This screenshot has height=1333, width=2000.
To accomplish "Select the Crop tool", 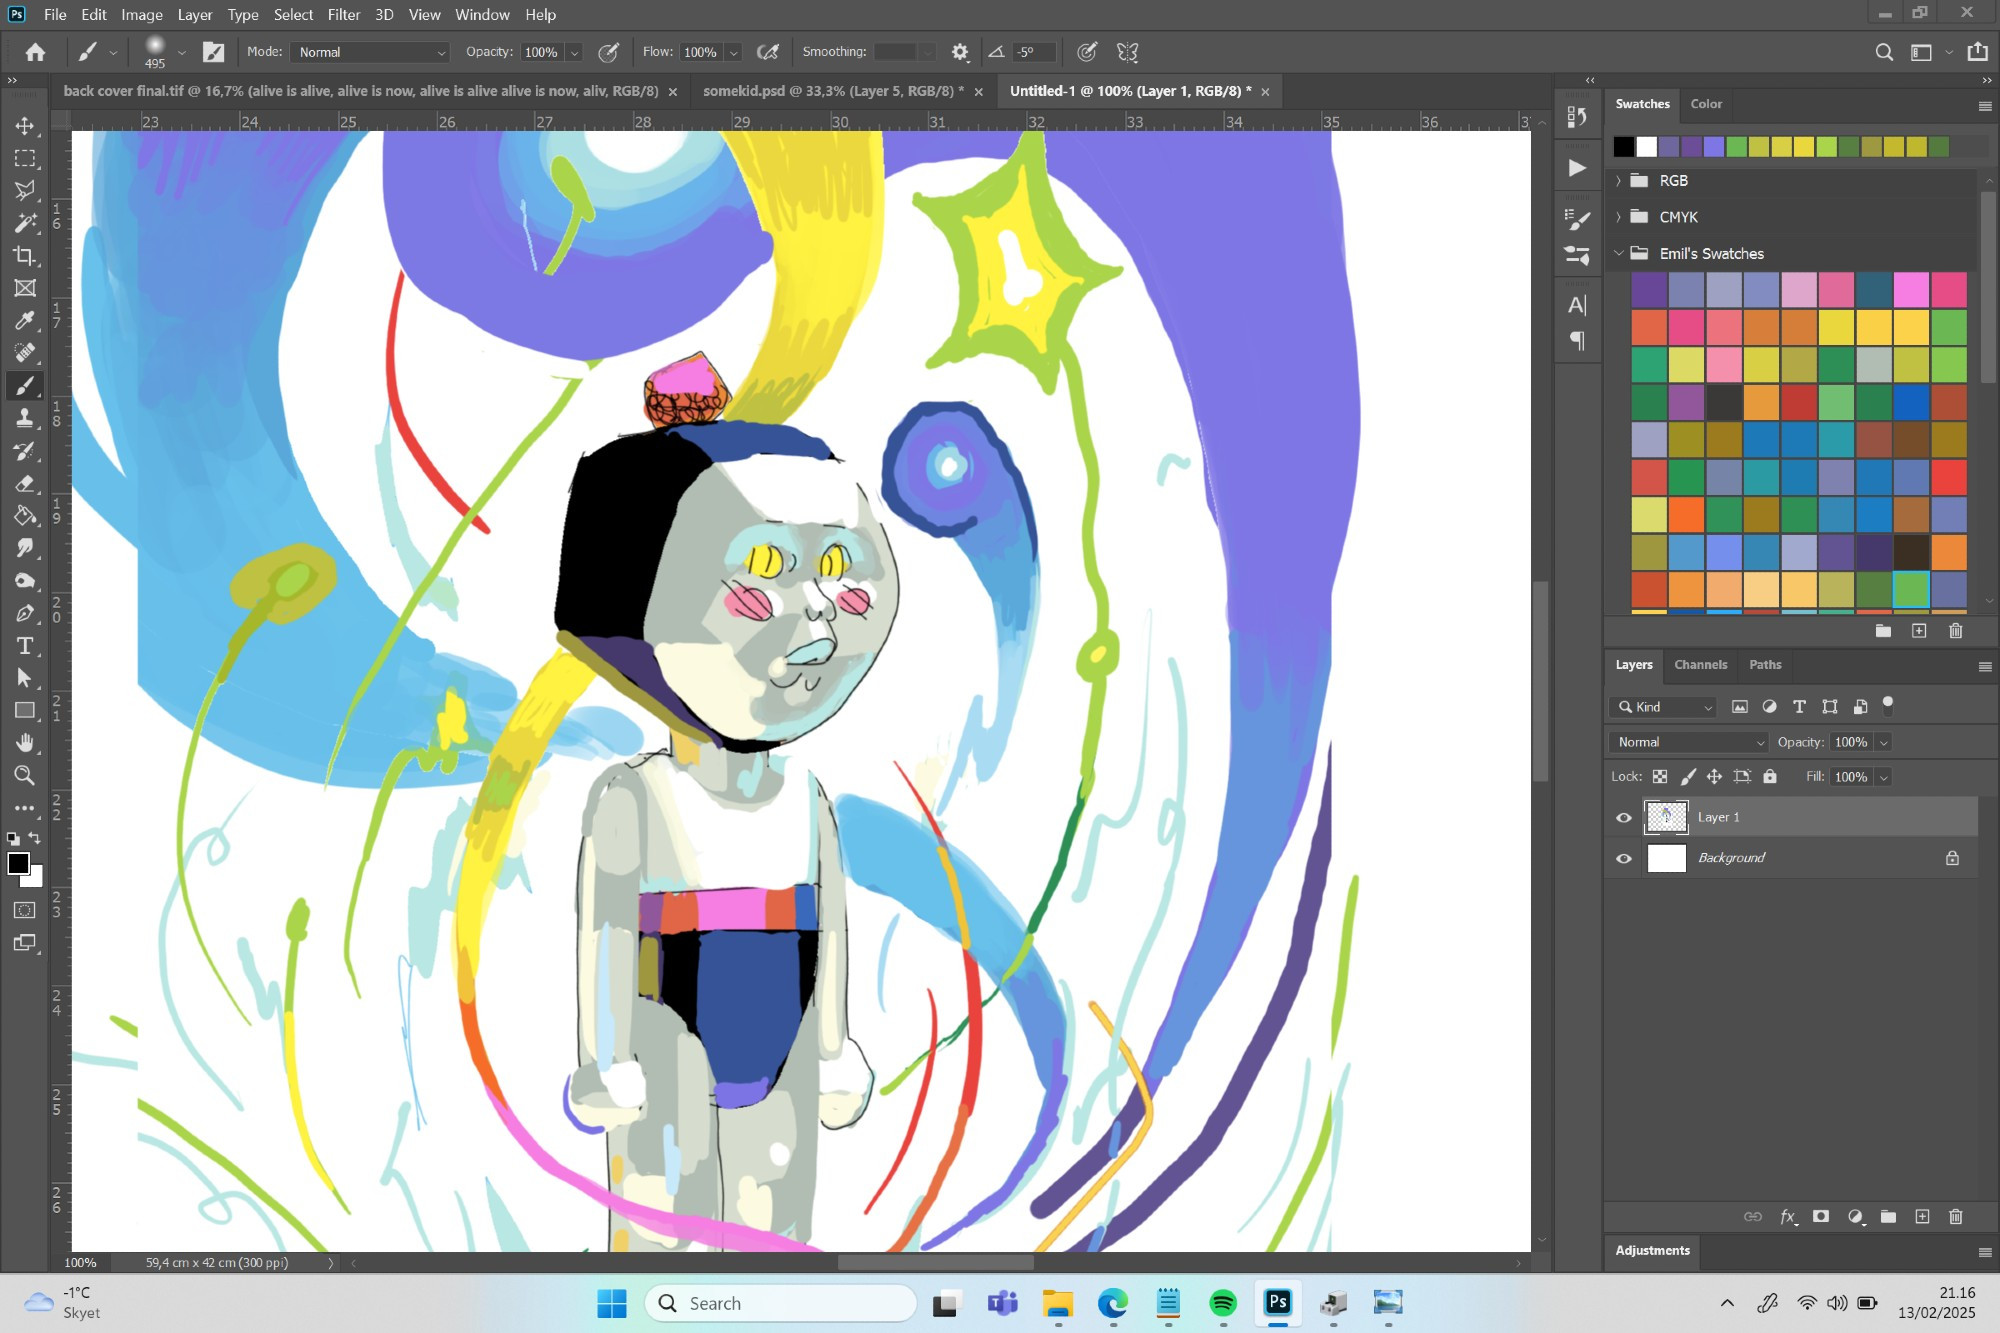I will pyautogui.click(x=25, y=256).
